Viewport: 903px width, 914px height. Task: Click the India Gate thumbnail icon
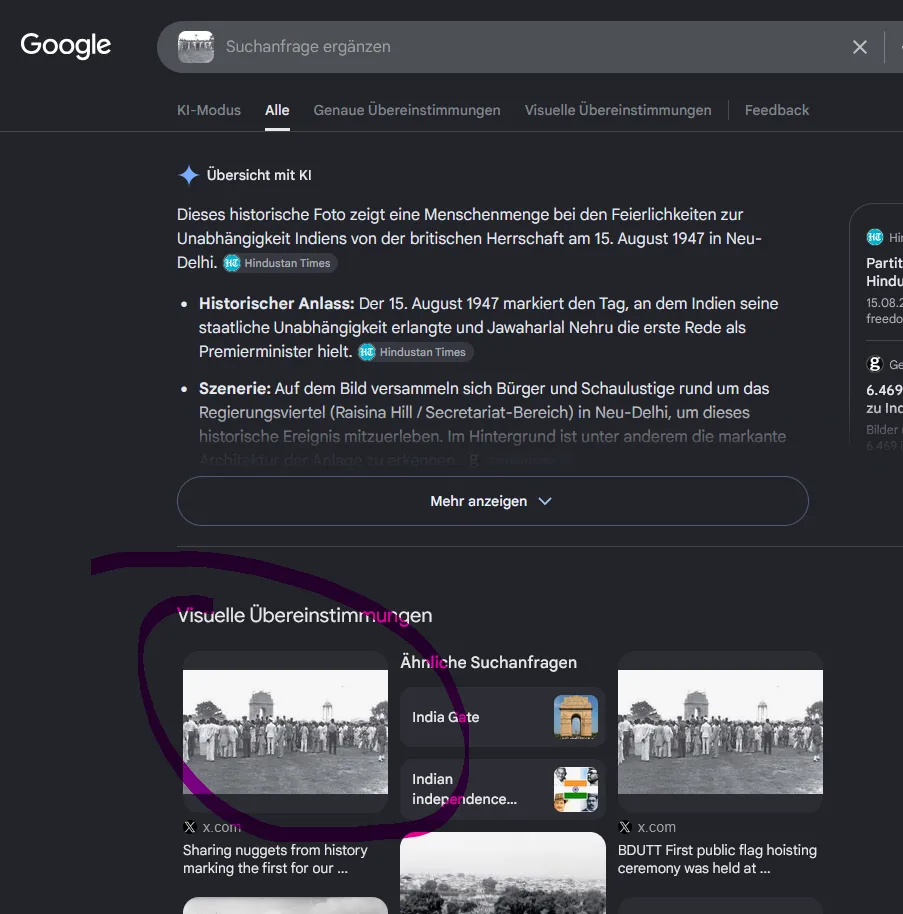click(576, 717)
